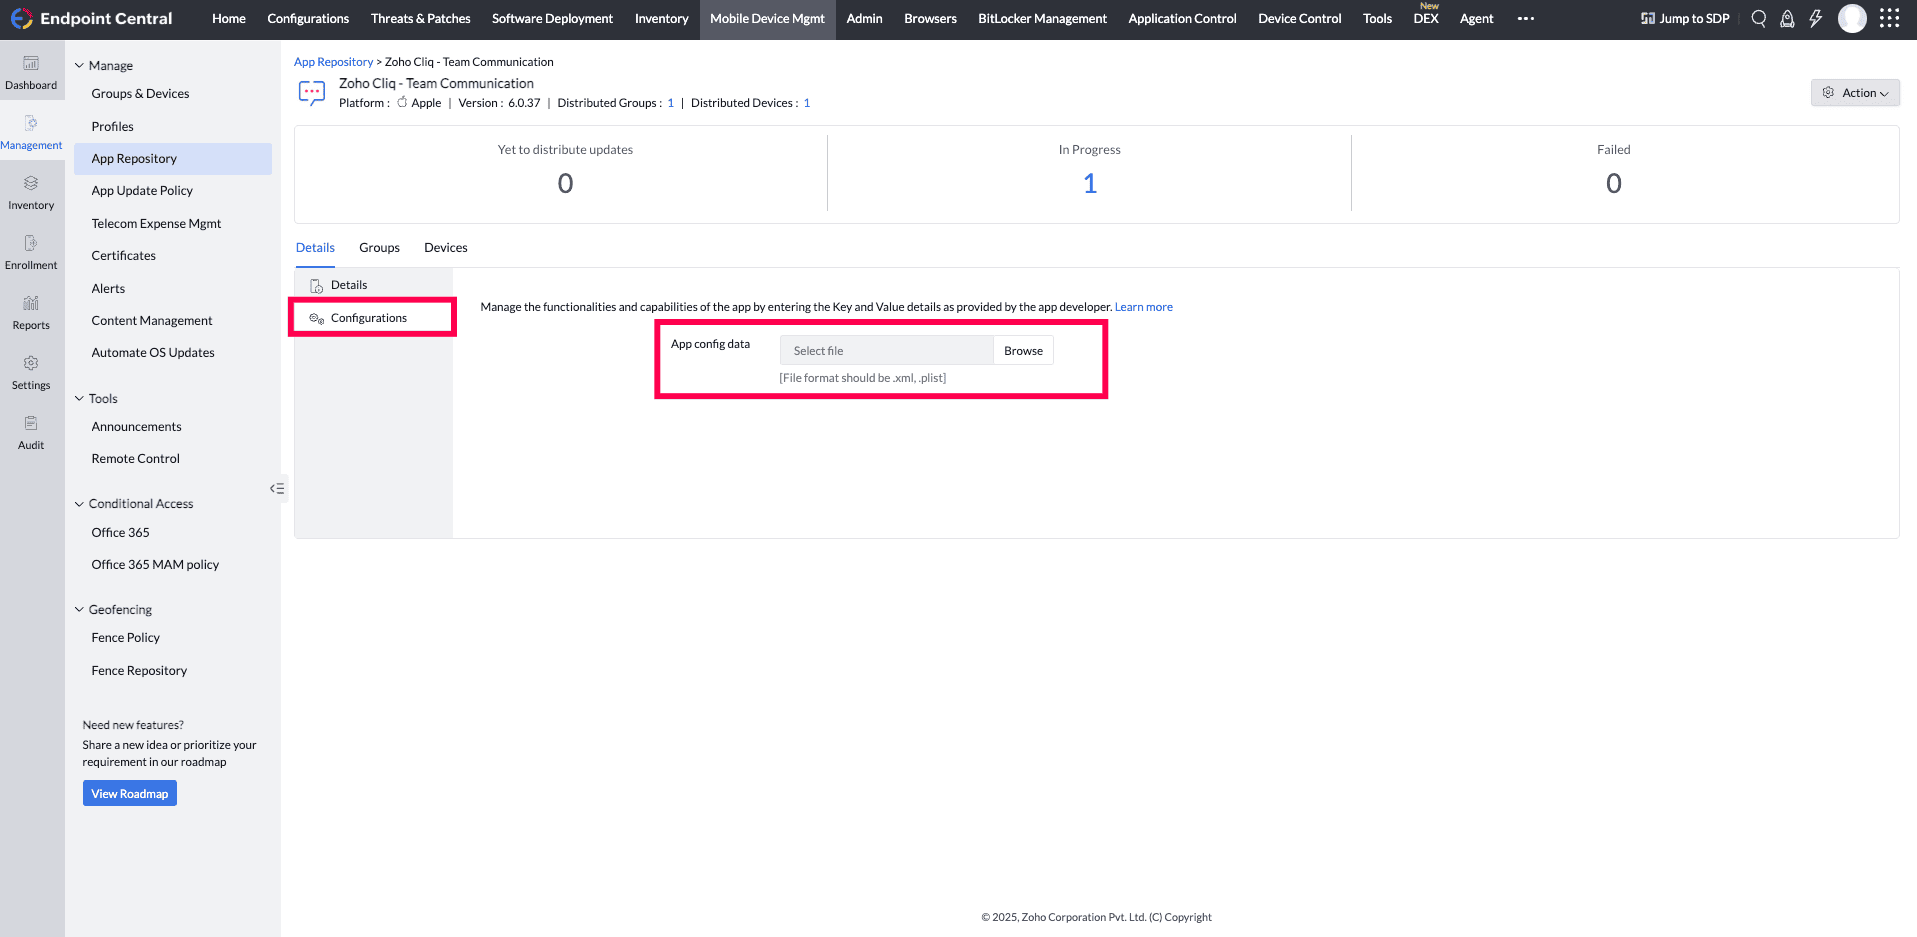
Task: Open the BitLocker Management menu
Action: (x=1042, y=19)
